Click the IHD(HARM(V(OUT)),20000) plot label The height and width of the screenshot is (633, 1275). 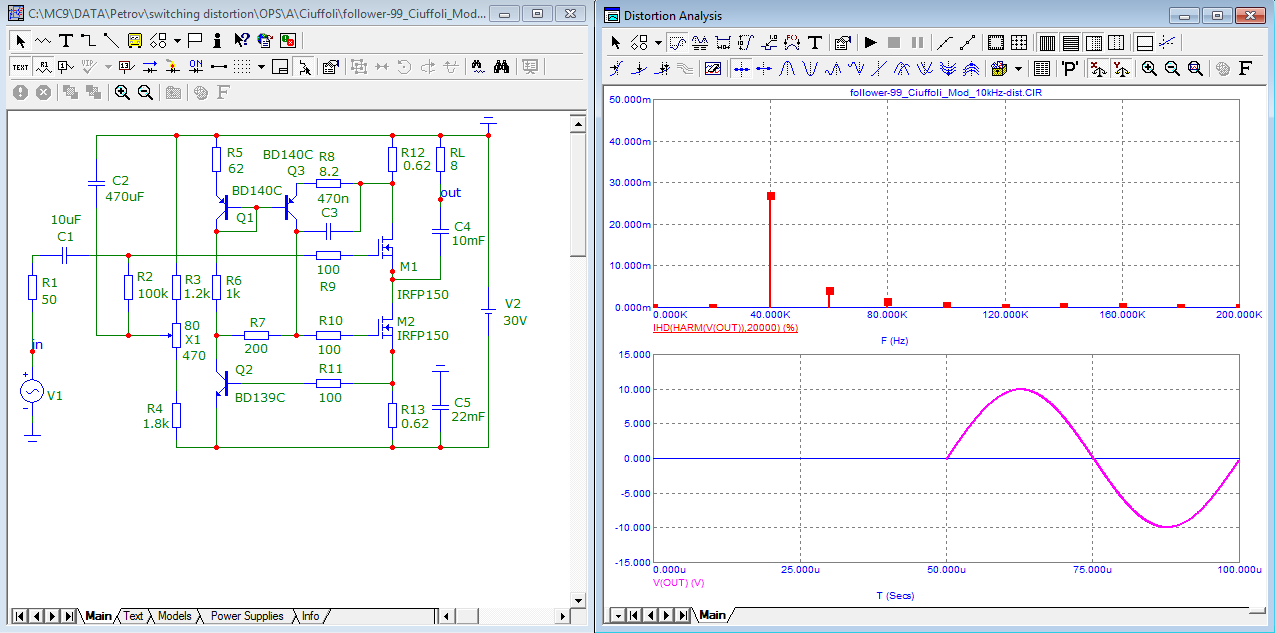[x=725, y=327]
